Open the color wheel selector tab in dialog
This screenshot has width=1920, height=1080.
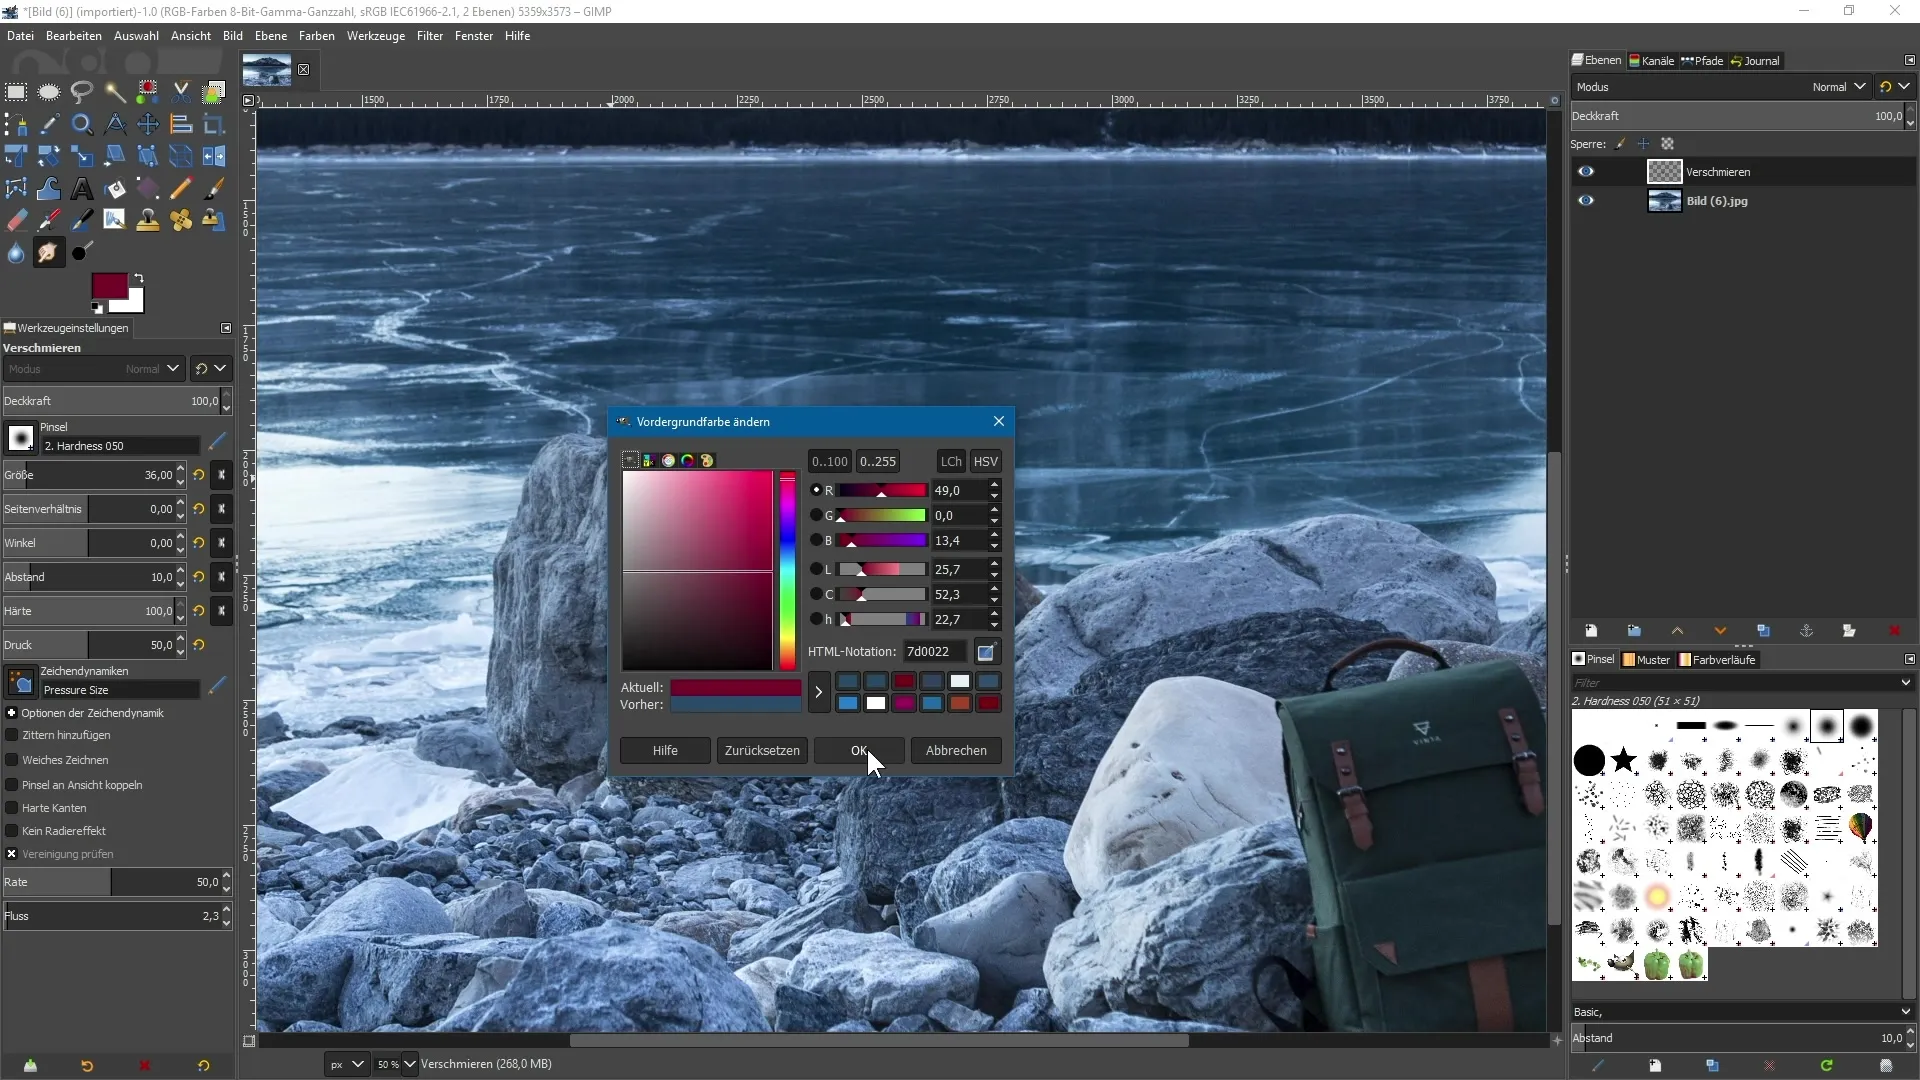[687, 460]
